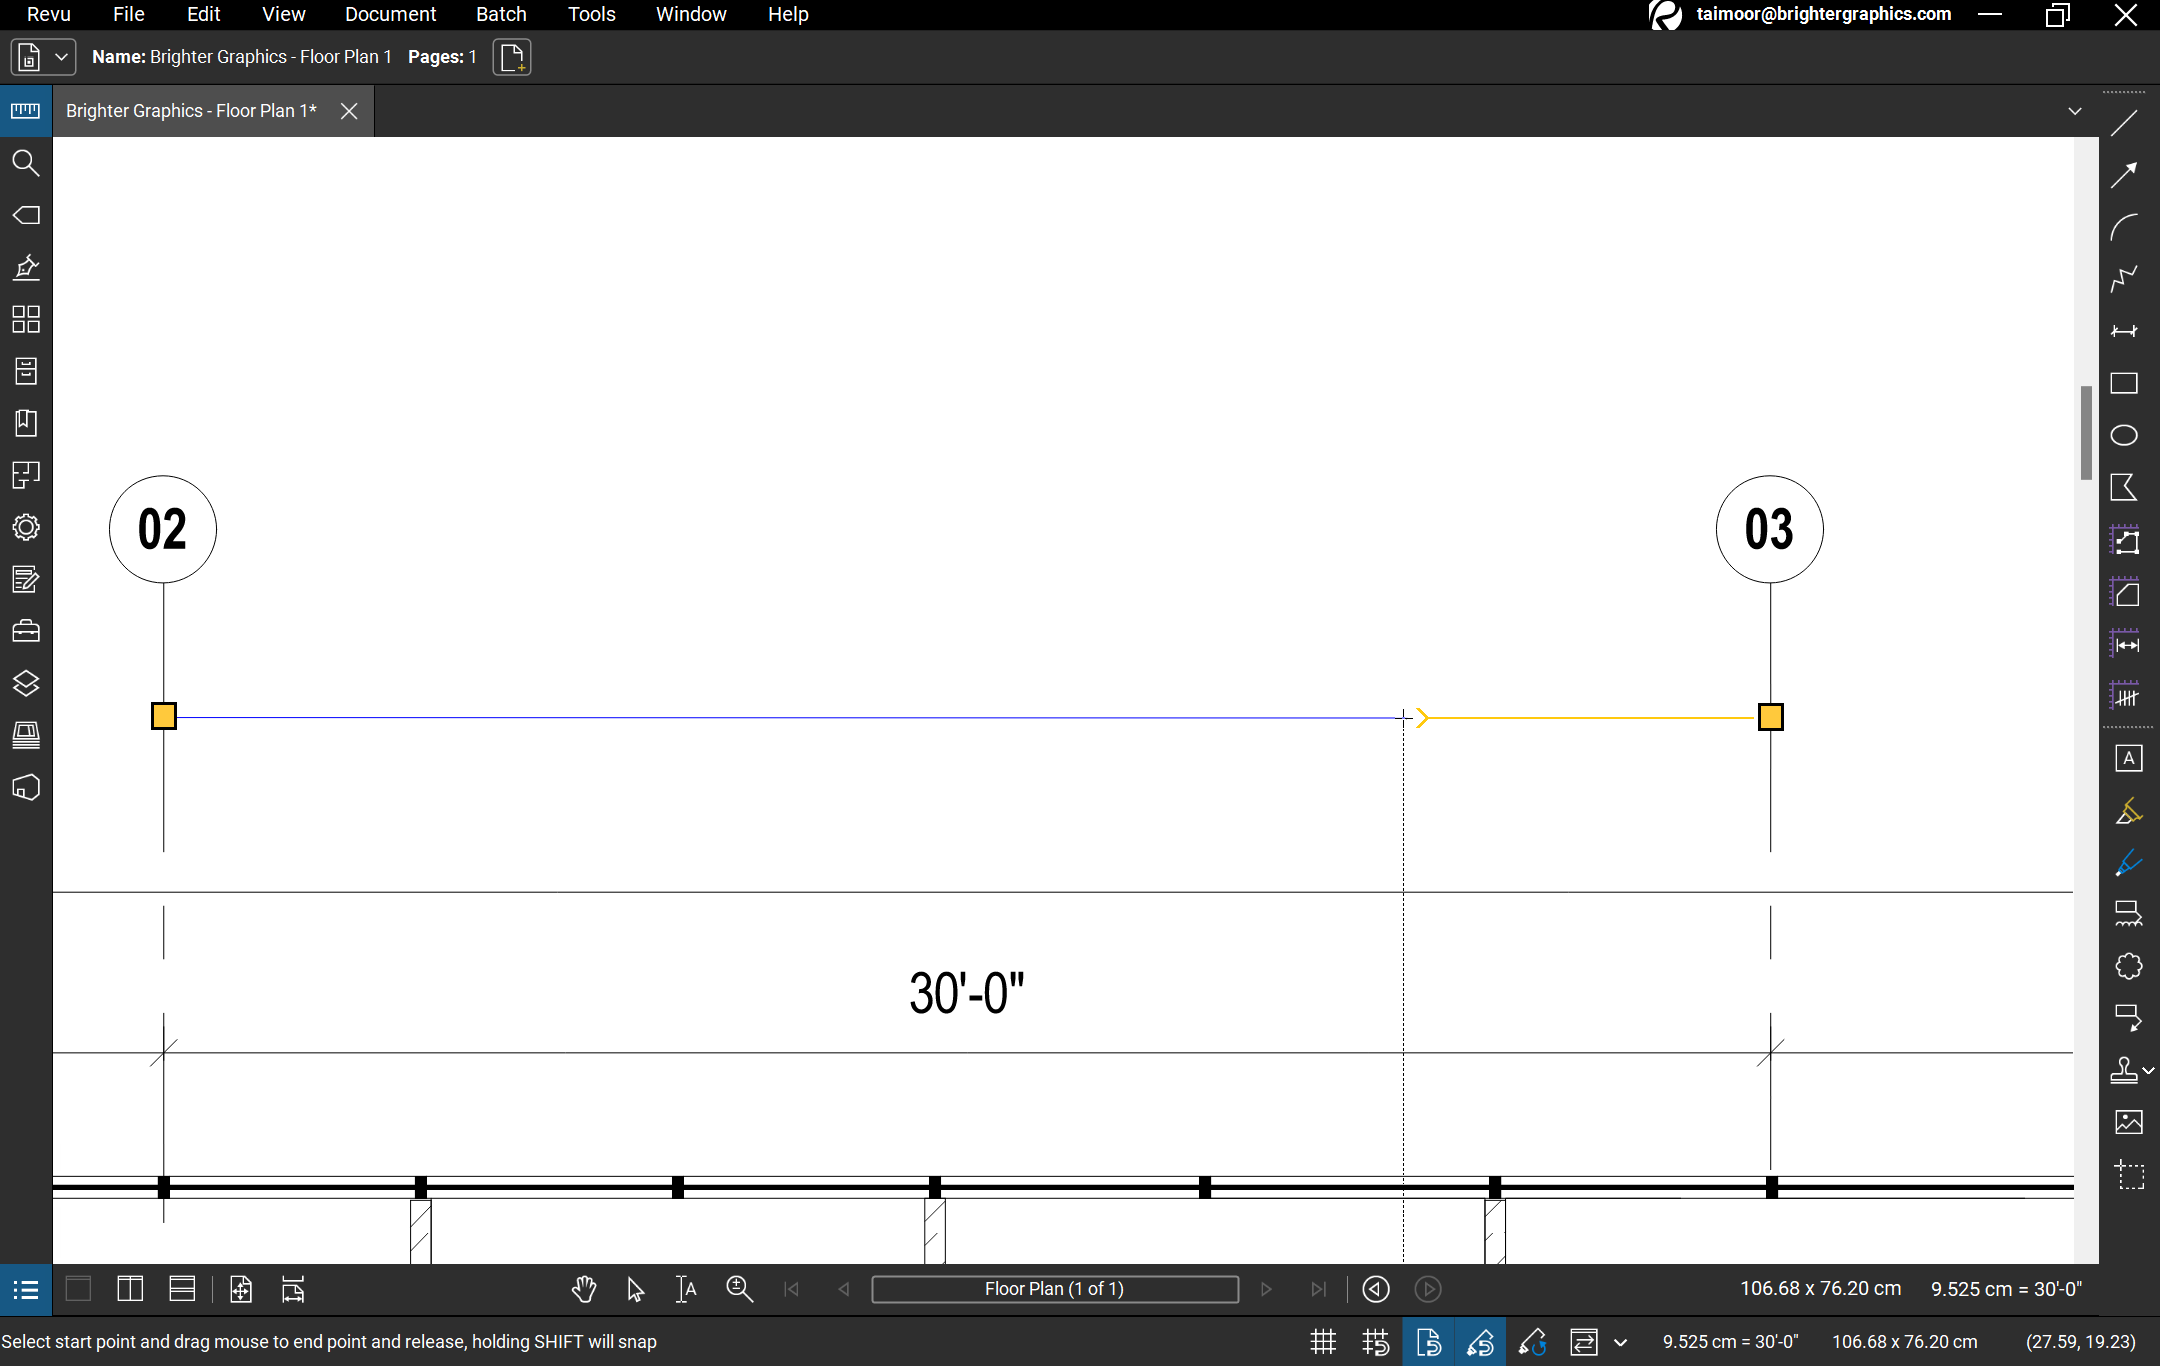Select the Polyline markup tool
This screenshot has height=1366, width=2160.
pos(2124,280)
